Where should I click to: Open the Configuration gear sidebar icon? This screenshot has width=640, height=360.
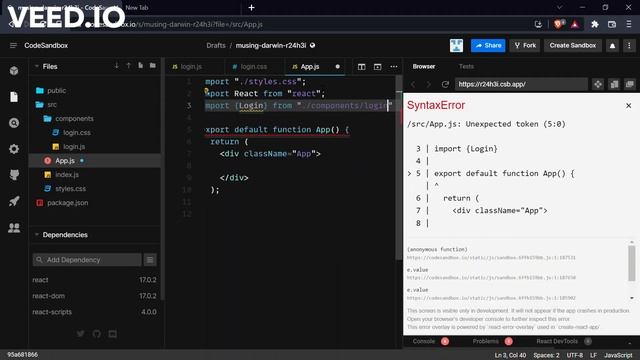14,149
